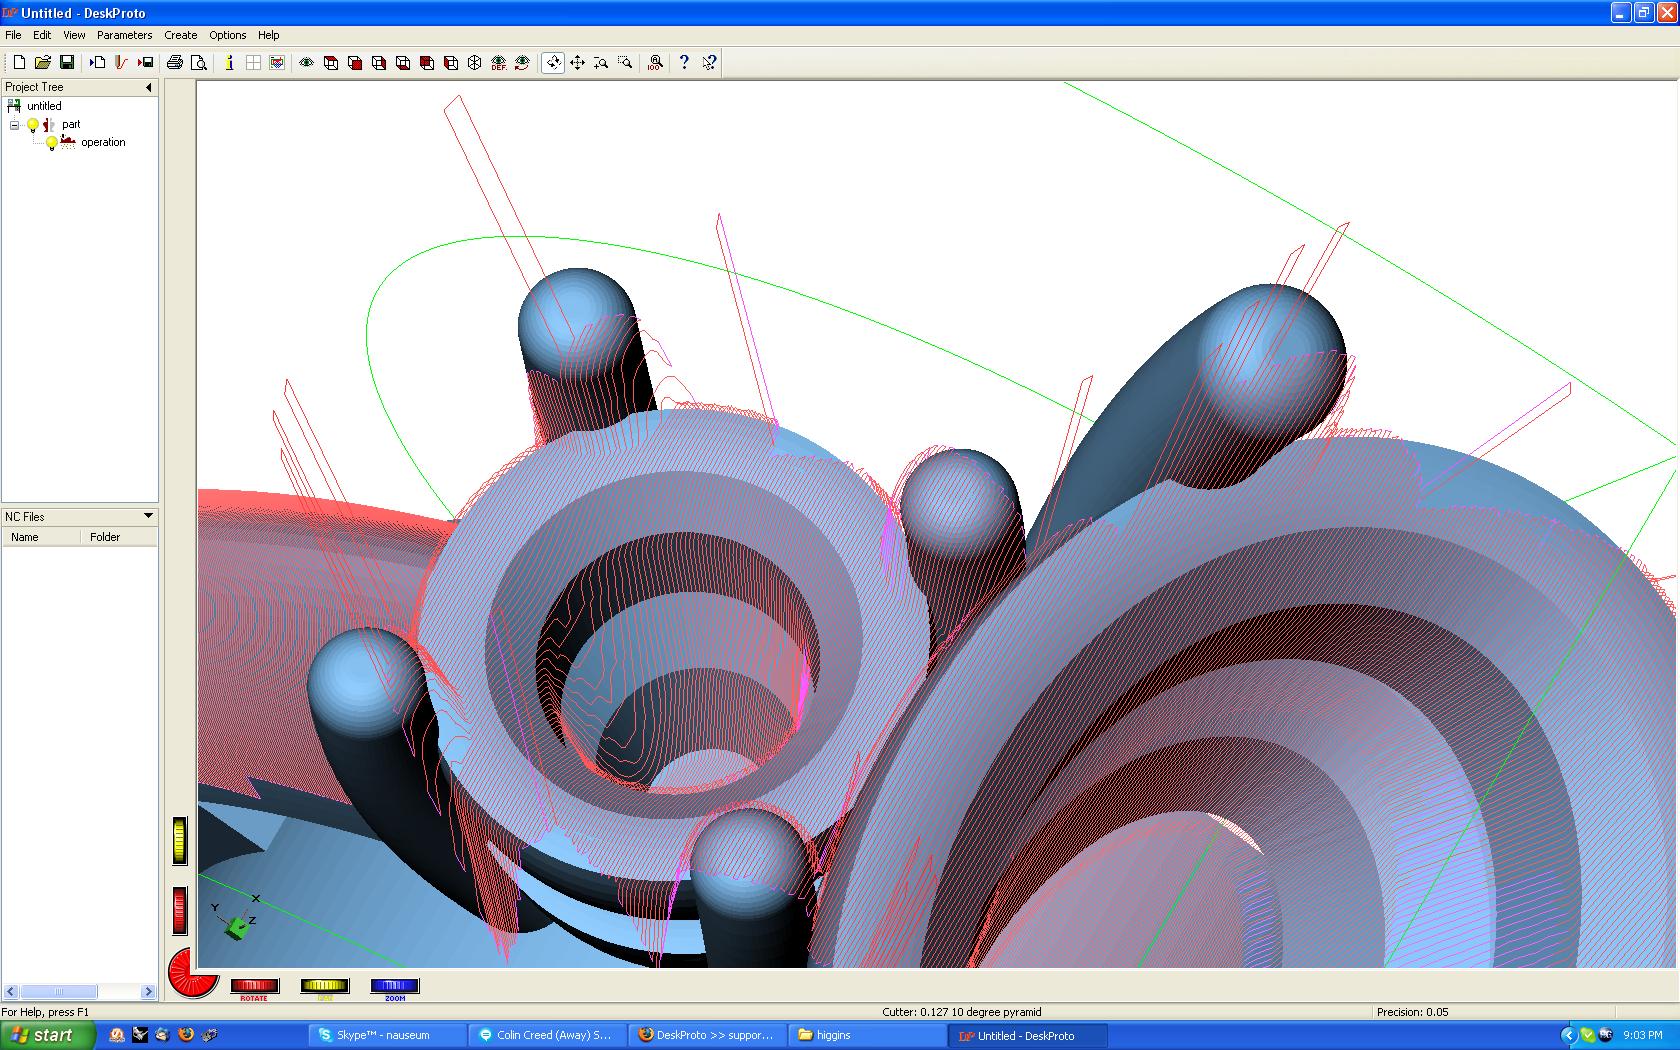Save the project with the floppy disk icon
Screen dimensions: 1680x1050
67,62
